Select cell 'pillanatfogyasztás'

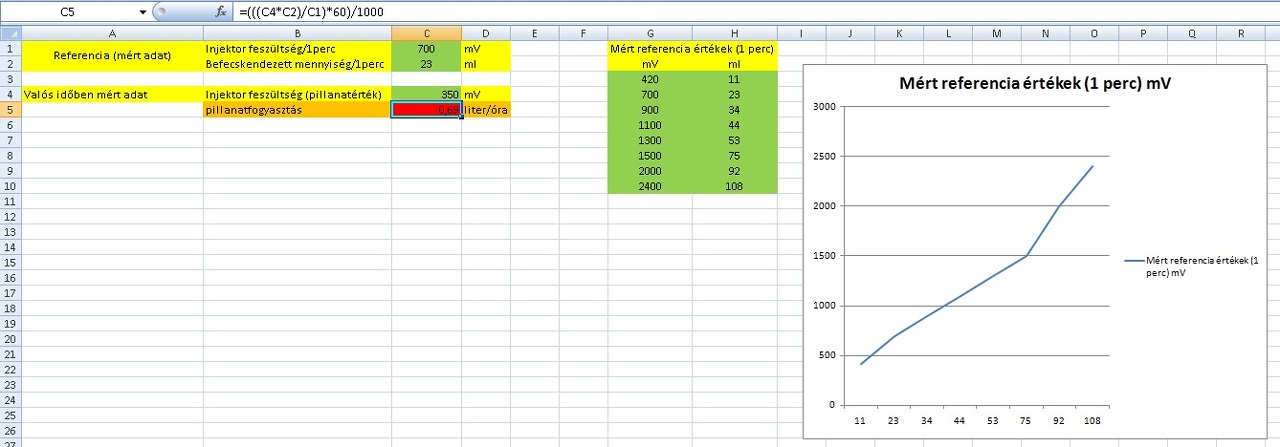pos(297,109)
